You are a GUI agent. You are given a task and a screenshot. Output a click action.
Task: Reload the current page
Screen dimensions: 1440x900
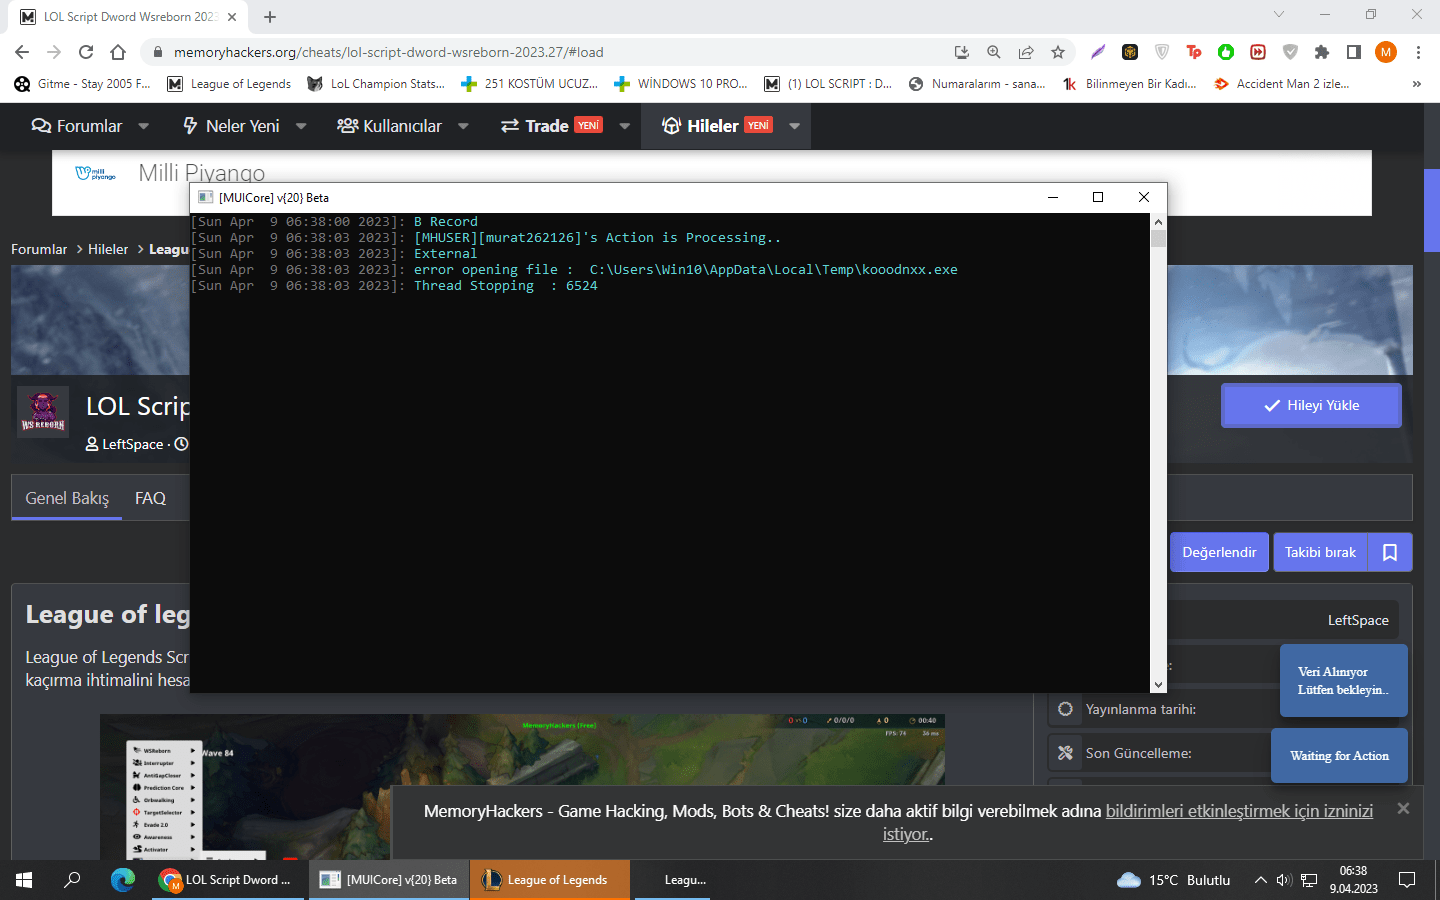[x=86, y=52]
